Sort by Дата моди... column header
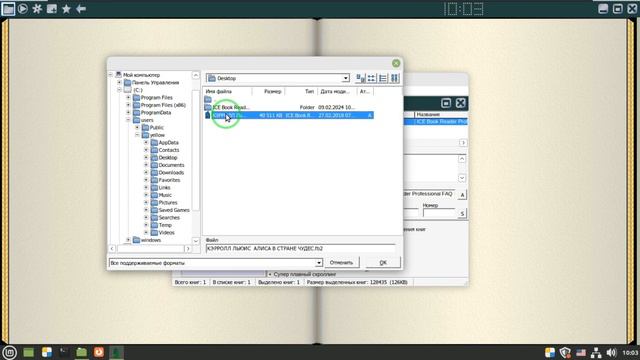This screenshot has height=360, width=640. (337, 91)
